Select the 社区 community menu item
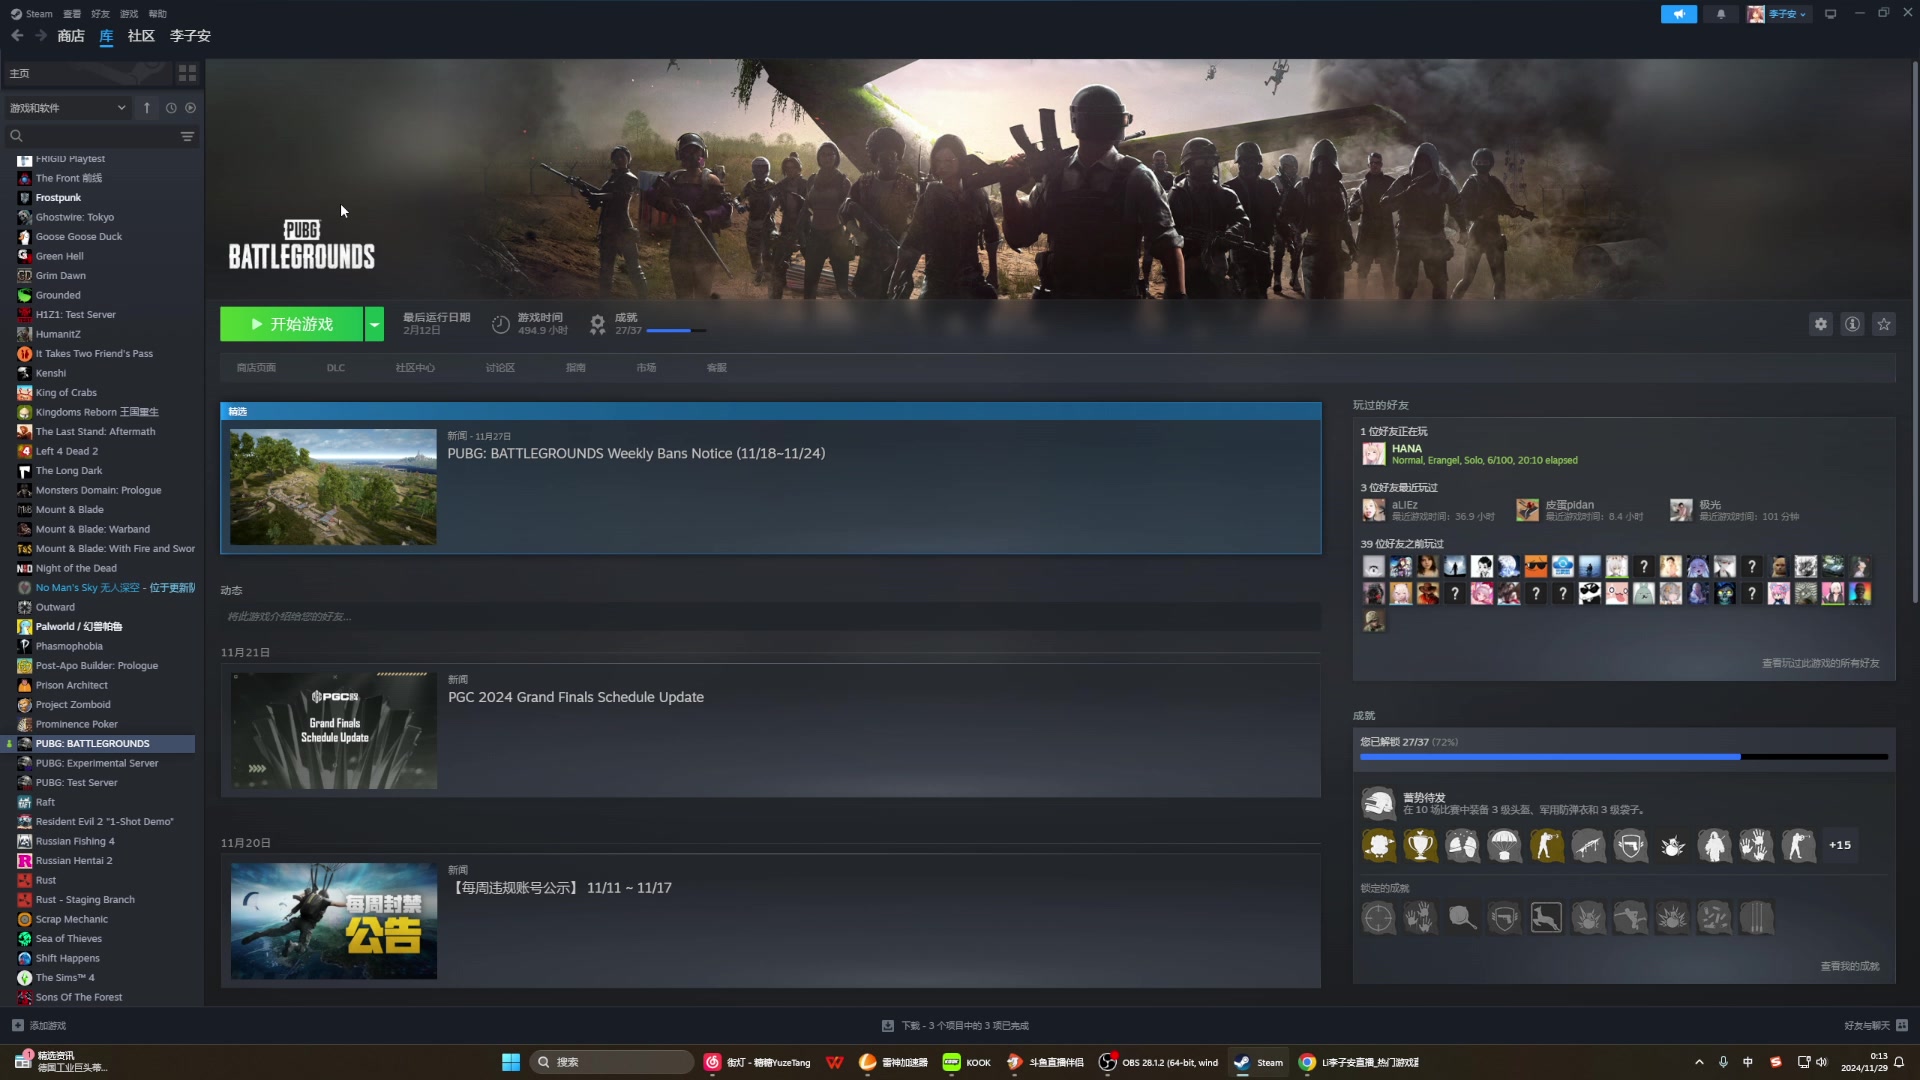The image size is (1920, 1080). point(140,36)
